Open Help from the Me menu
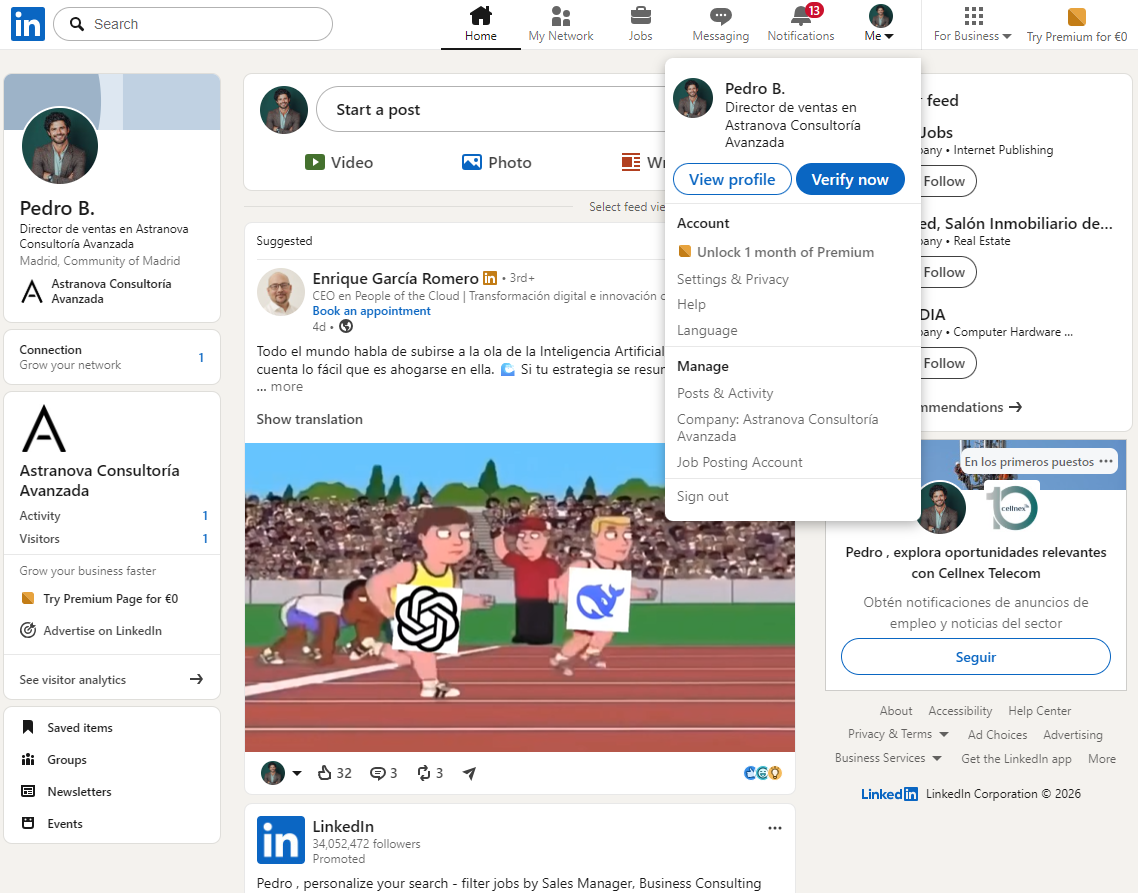This screenshot has height=893, width=1138. [x=691, y=304]
